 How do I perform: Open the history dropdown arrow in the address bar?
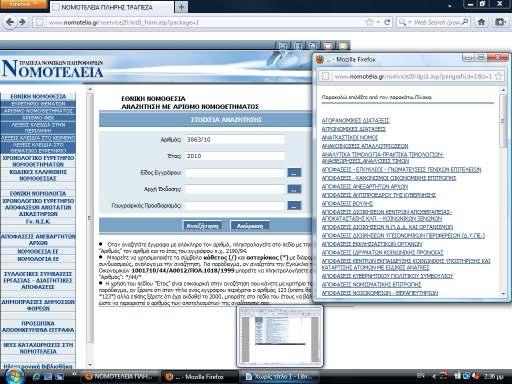coord(378,22)
